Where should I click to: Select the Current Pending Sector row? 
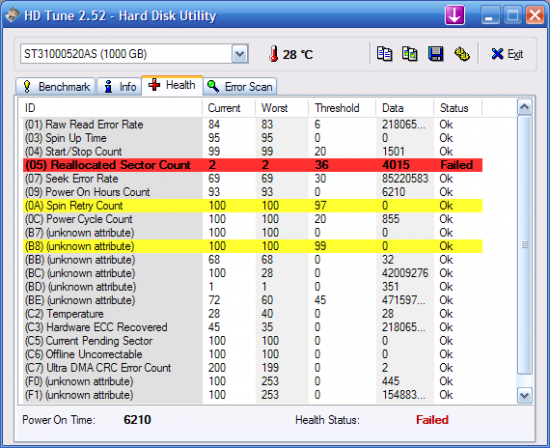pyautogui.click(x=253, y=341)
